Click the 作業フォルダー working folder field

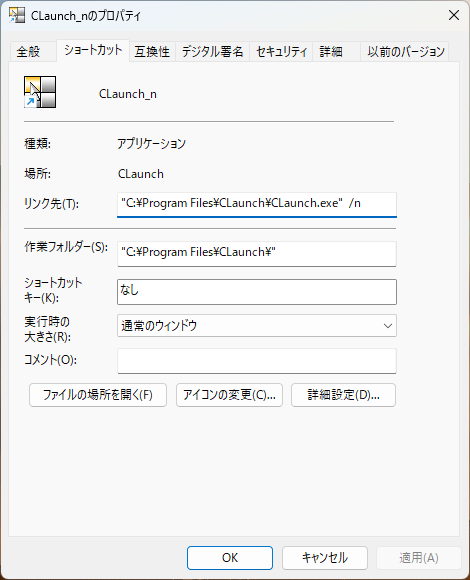[x=257, y=254]
